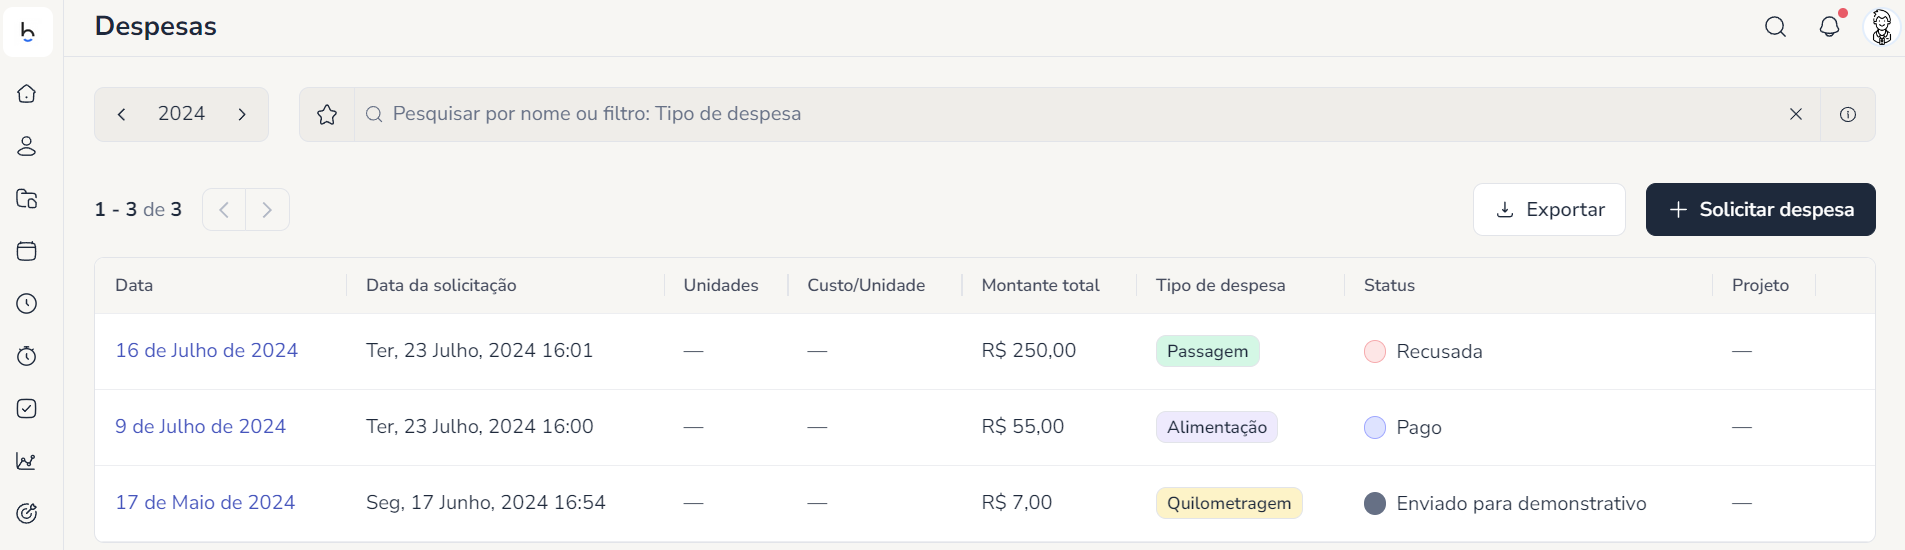The width and height of the screenshot is (1905, 550).
Task: Sort by Montante total column header
Action: click(x=1040, y=286)
